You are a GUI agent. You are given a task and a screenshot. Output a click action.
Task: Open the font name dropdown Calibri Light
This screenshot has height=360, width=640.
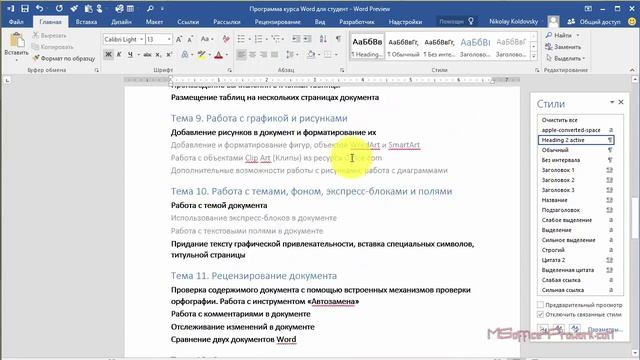[x=142, y=39]
